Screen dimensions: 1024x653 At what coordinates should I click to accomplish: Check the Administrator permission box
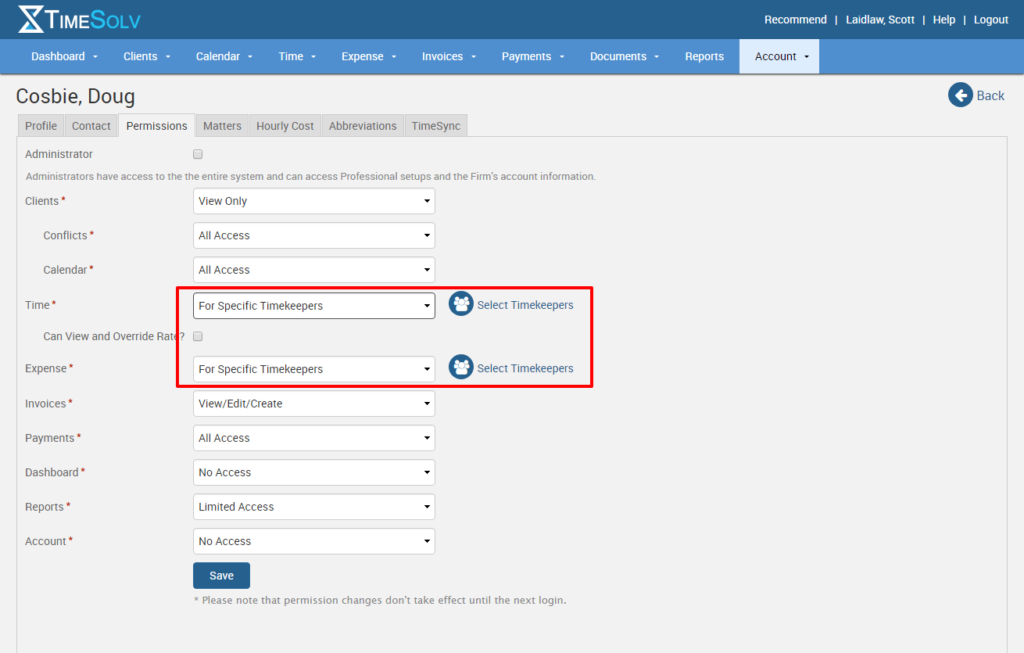pyautogui.click(x=197, y=154)
